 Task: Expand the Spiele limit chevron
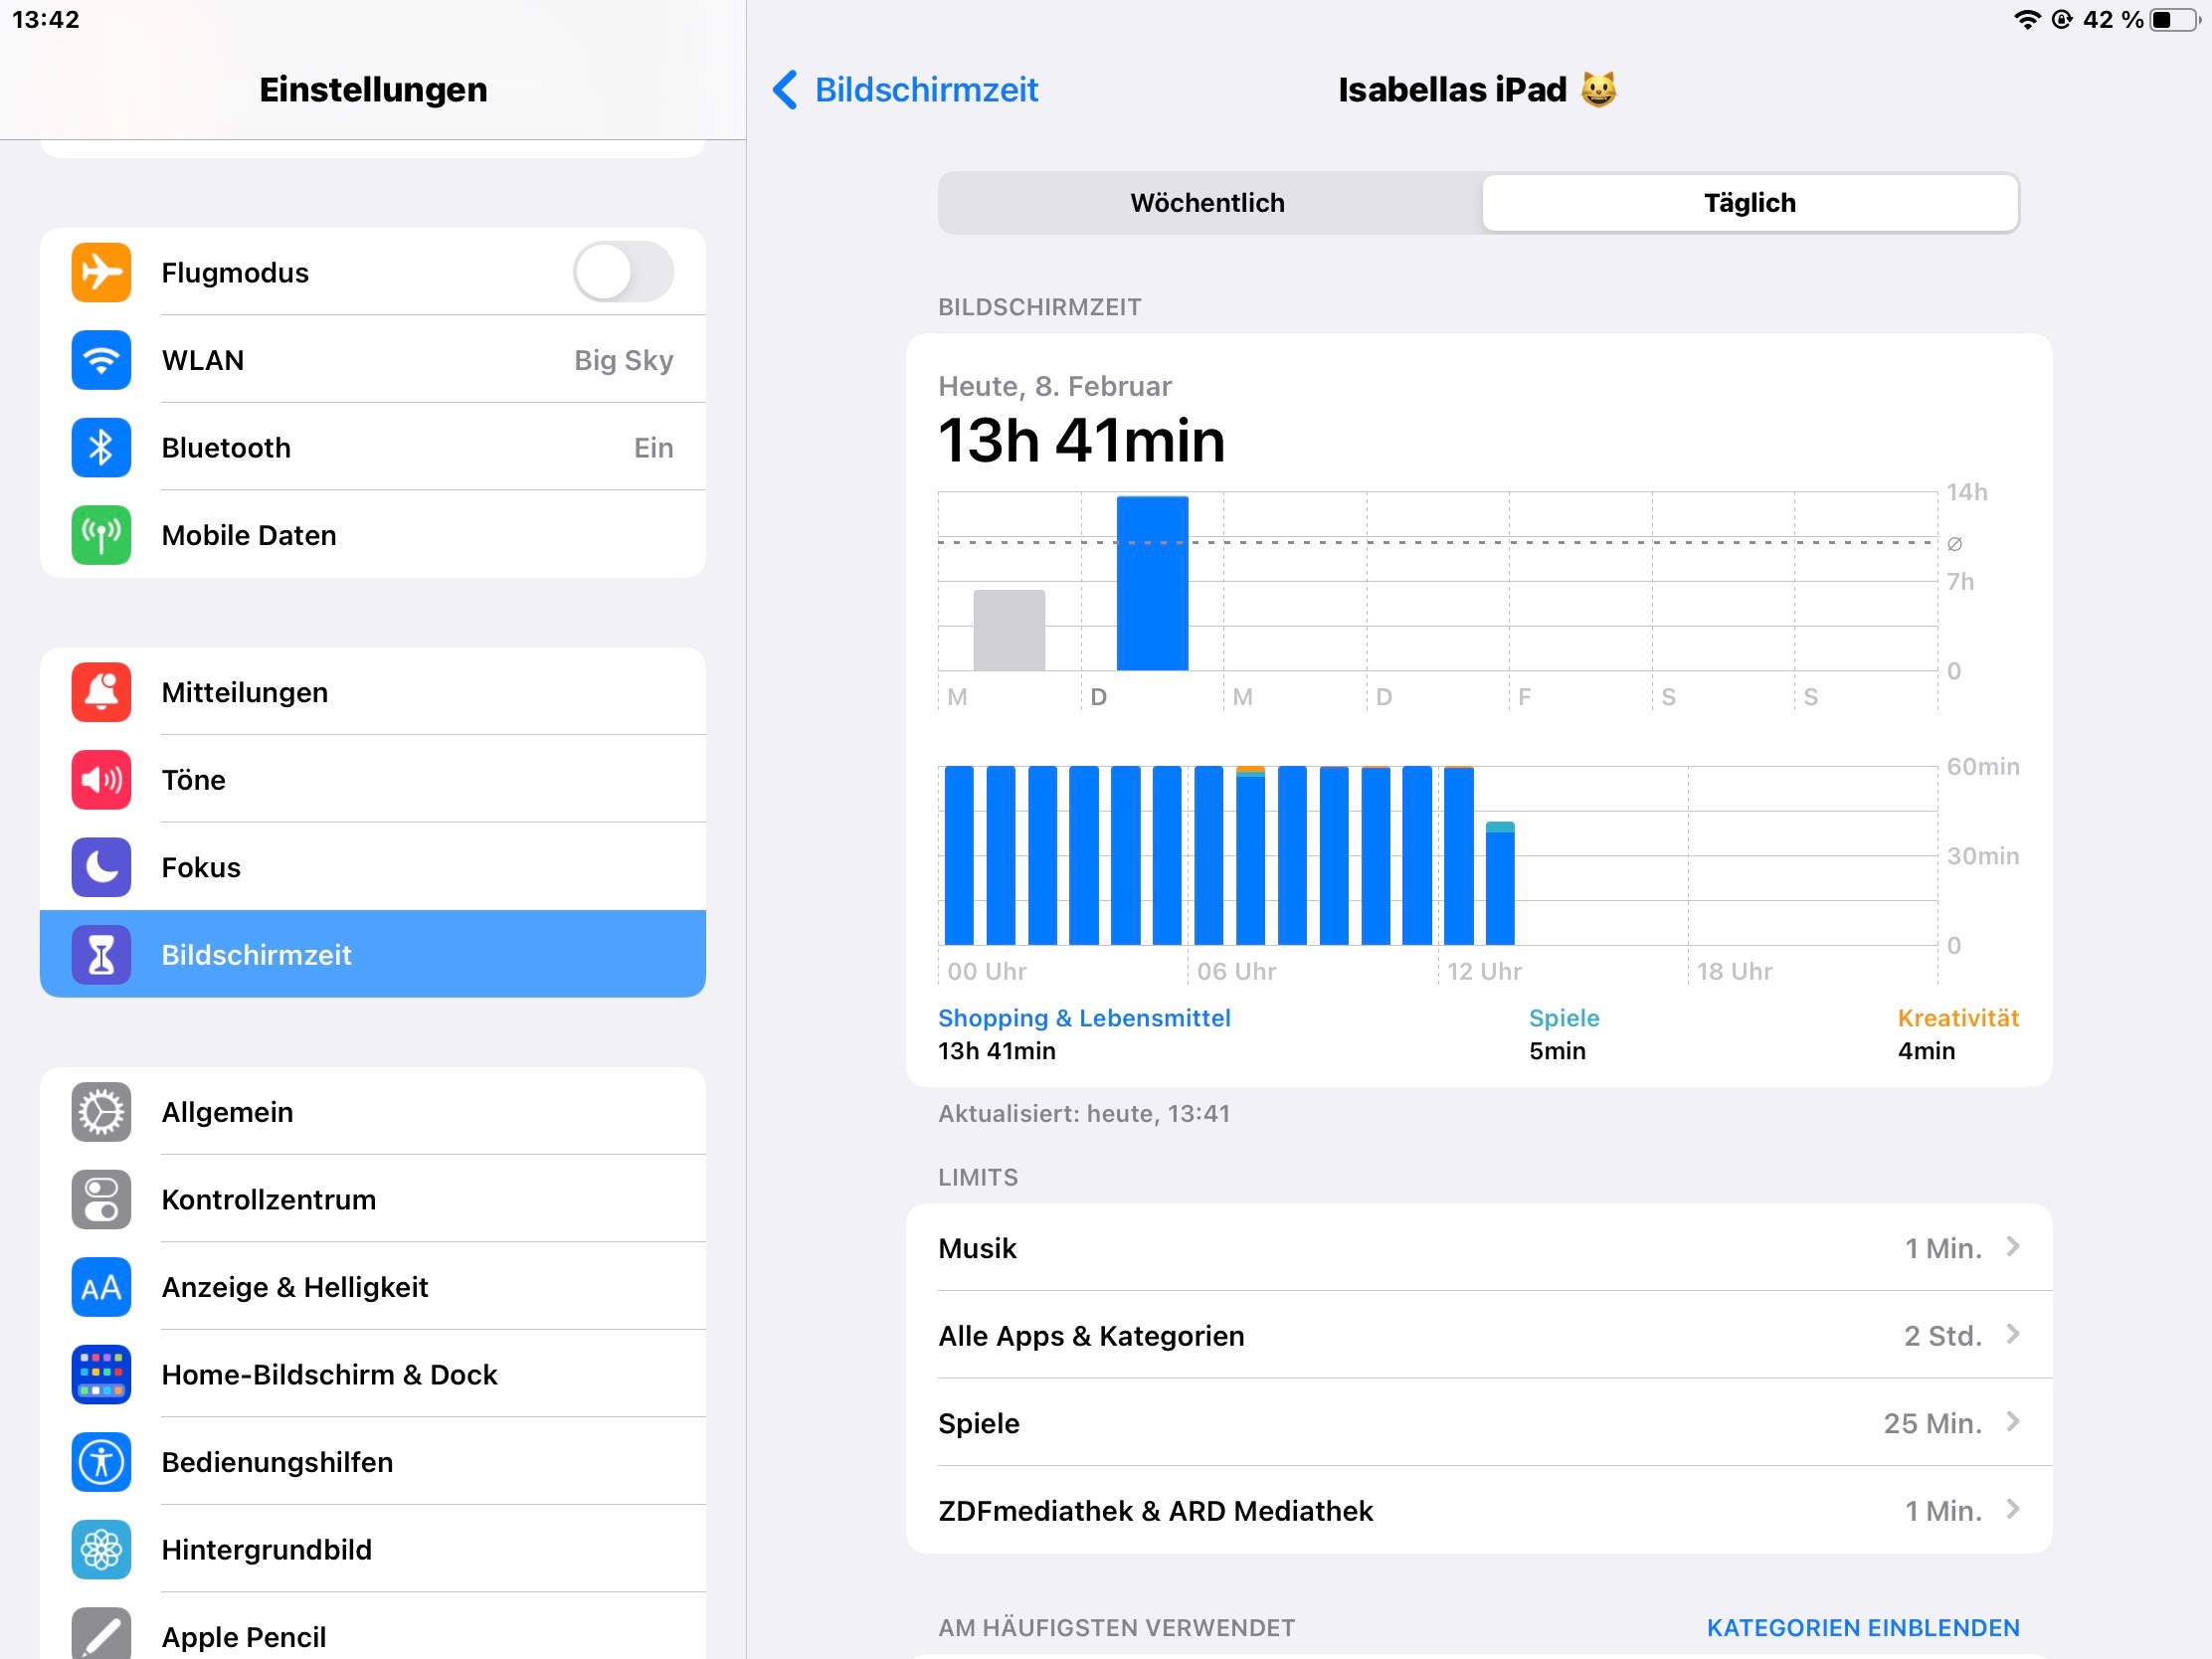click(2012, 1422)
